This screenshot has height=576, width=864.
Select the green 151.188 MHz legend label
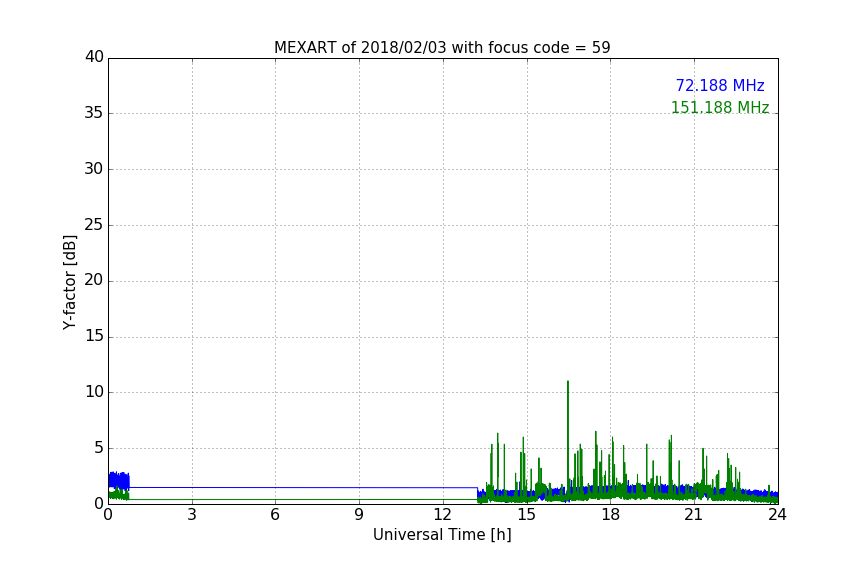[x=720, y=107]
